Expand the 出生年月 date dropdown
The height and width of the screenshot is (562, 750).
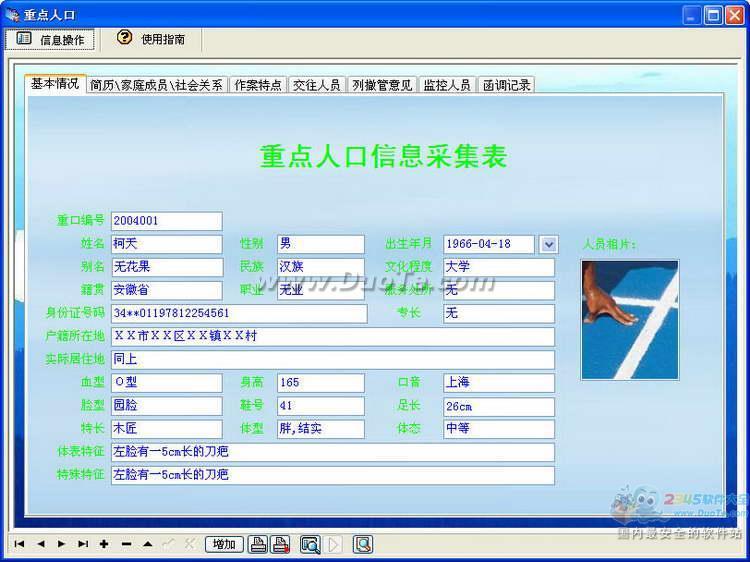(548, 244)
